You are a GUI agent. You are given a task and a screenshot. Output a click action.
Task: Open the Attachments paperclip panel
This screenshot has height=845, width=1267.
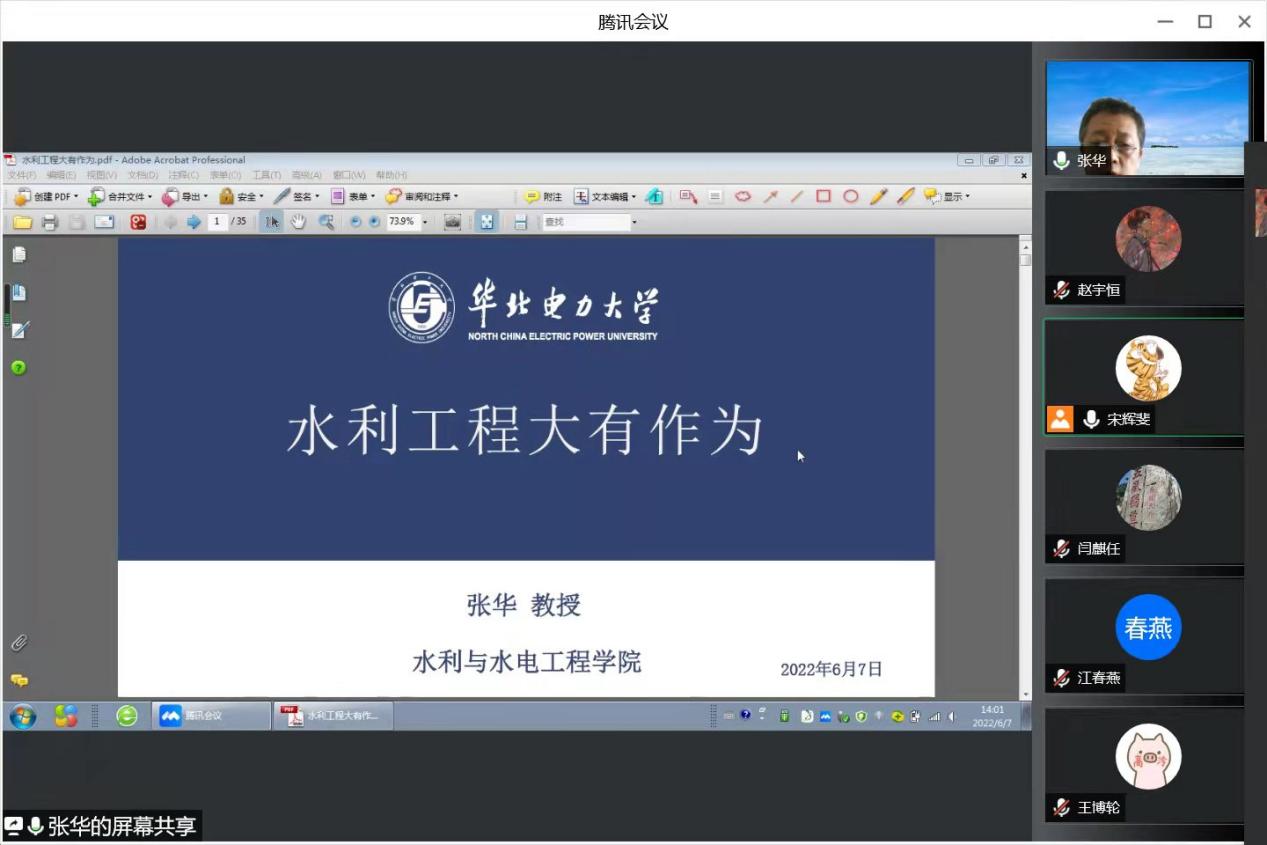pos(19,642)
